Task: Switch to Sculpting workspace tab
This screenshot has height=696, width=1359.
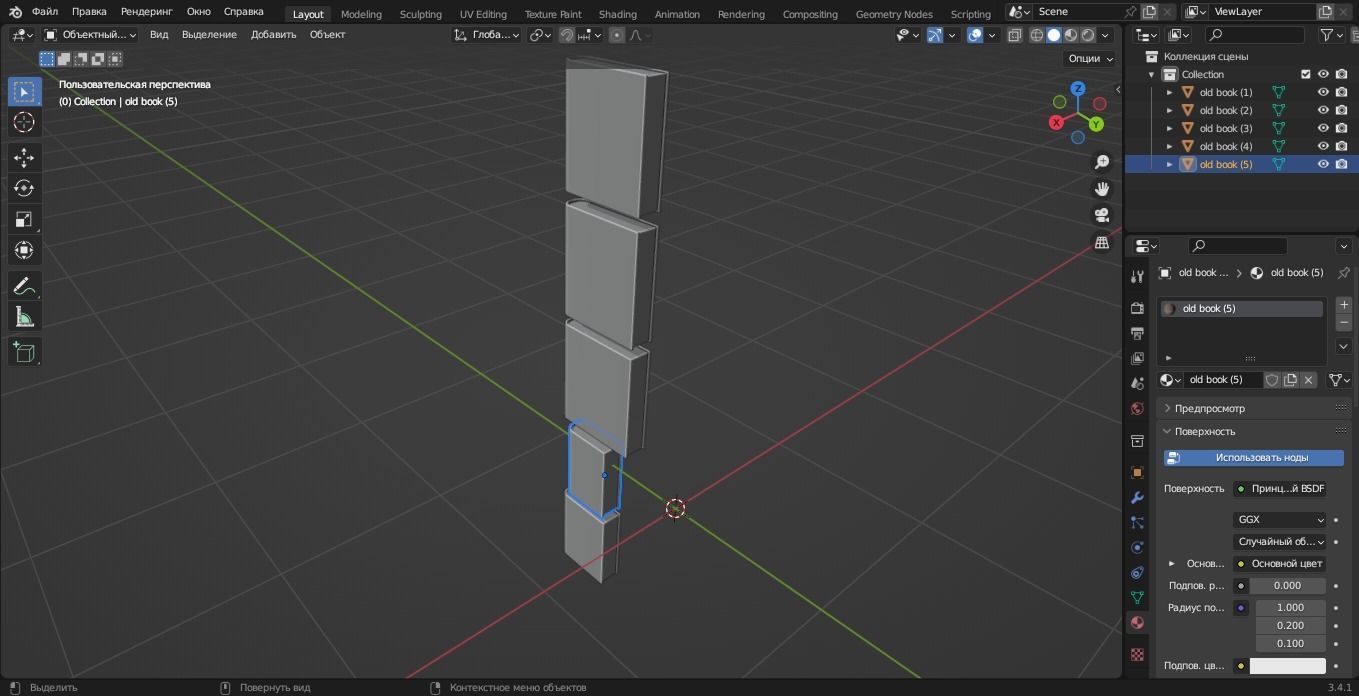Action: pos(420,14)
